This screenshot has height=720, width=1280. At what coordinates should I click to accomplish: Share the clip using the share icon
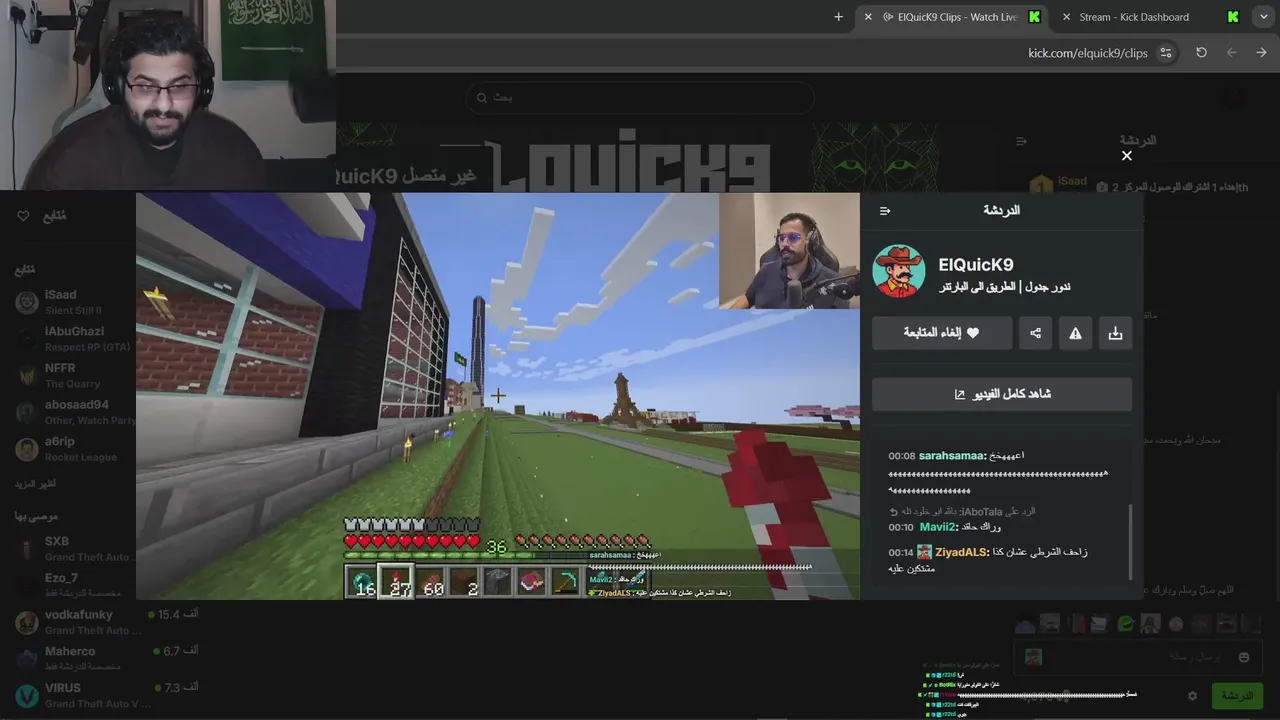1035,333
